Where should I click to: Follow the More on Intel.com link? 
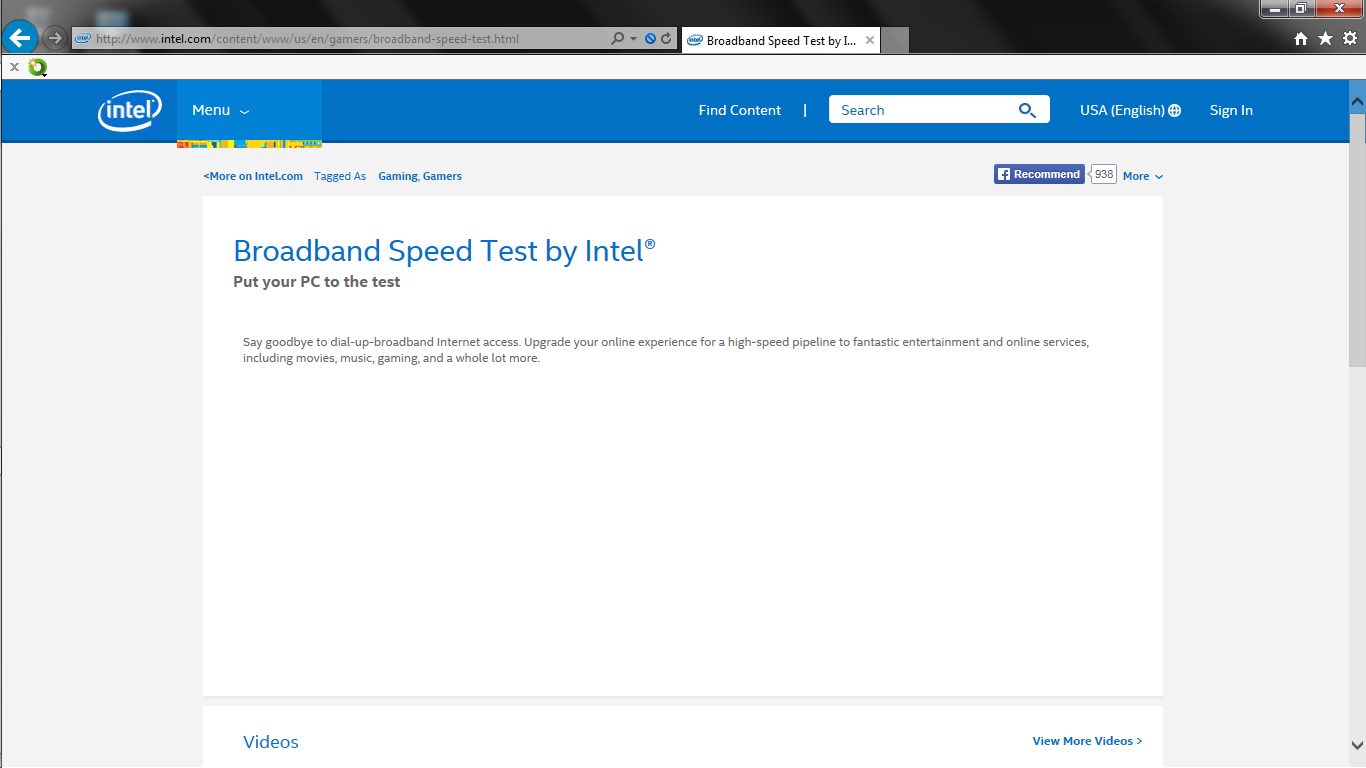[253, 176]
